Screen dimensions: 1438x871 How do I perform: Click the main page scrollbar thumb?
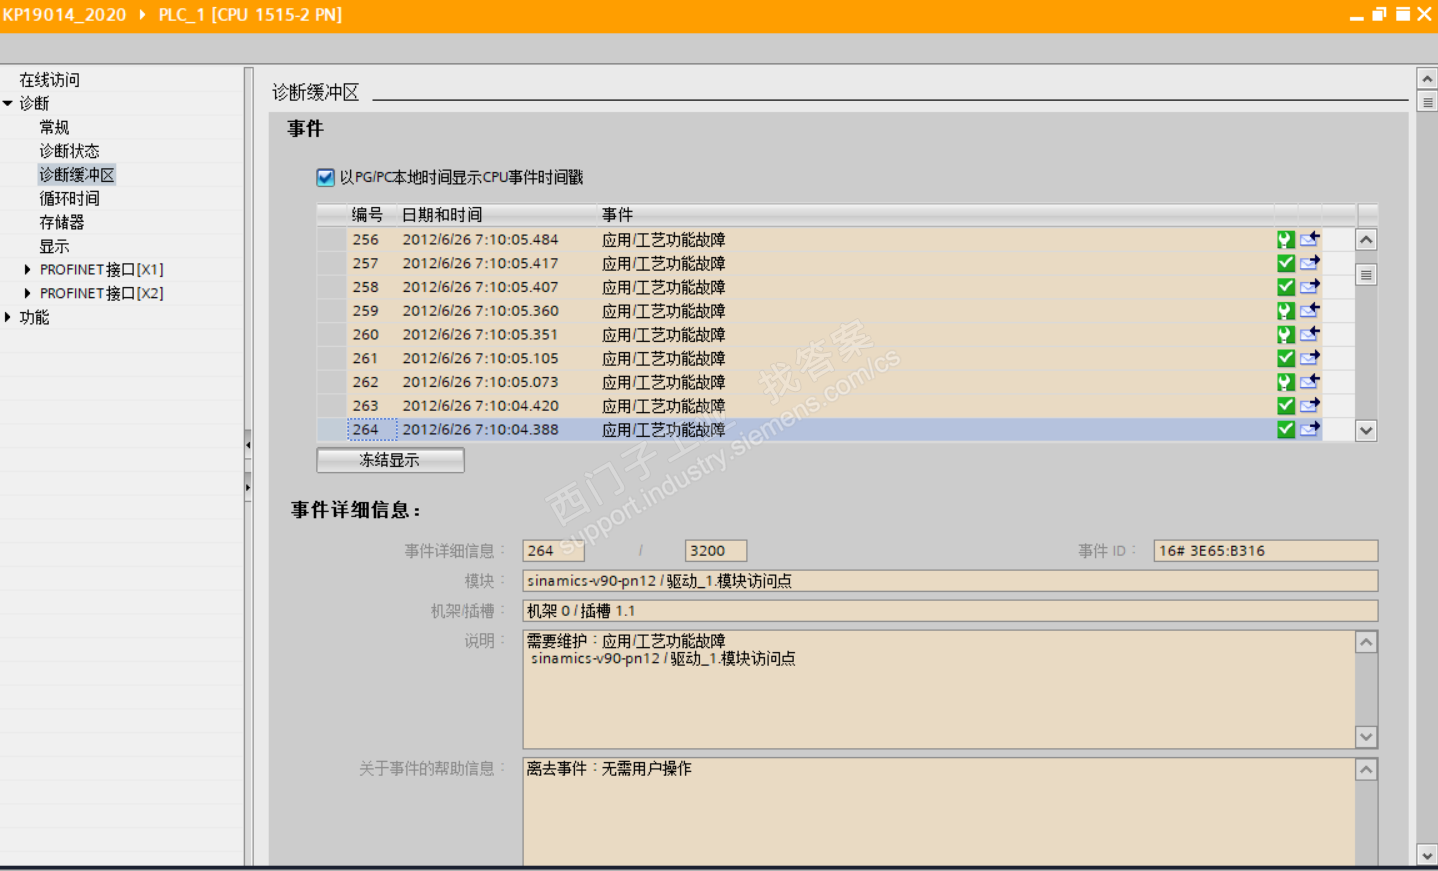pos(1427,102)
